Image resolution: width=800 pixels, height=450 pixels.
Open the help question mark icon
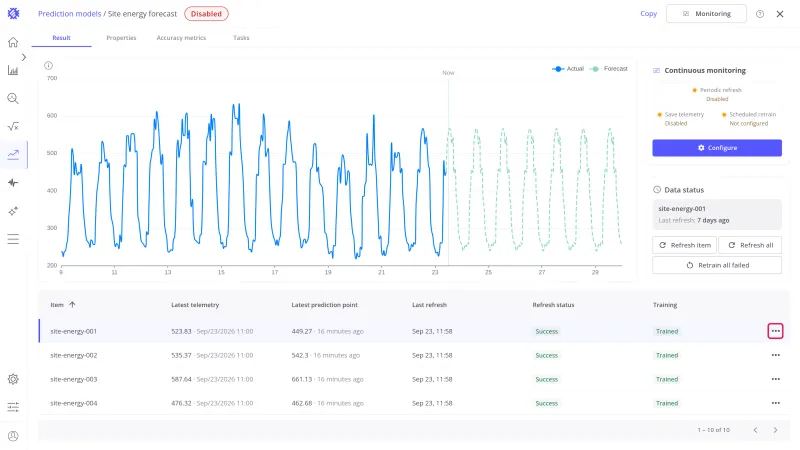(760, 14)
